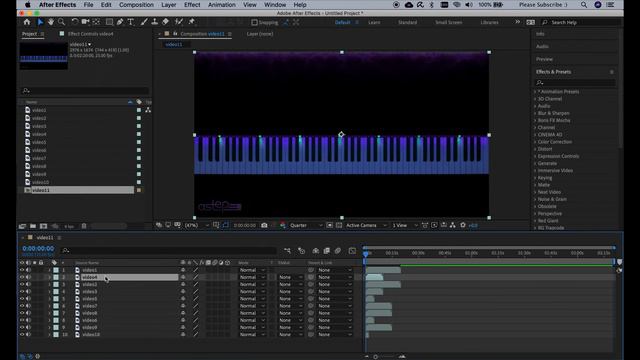Expand the video1 layer properties
Viewport: 640px width, 360px height.
tap(49, 270)
